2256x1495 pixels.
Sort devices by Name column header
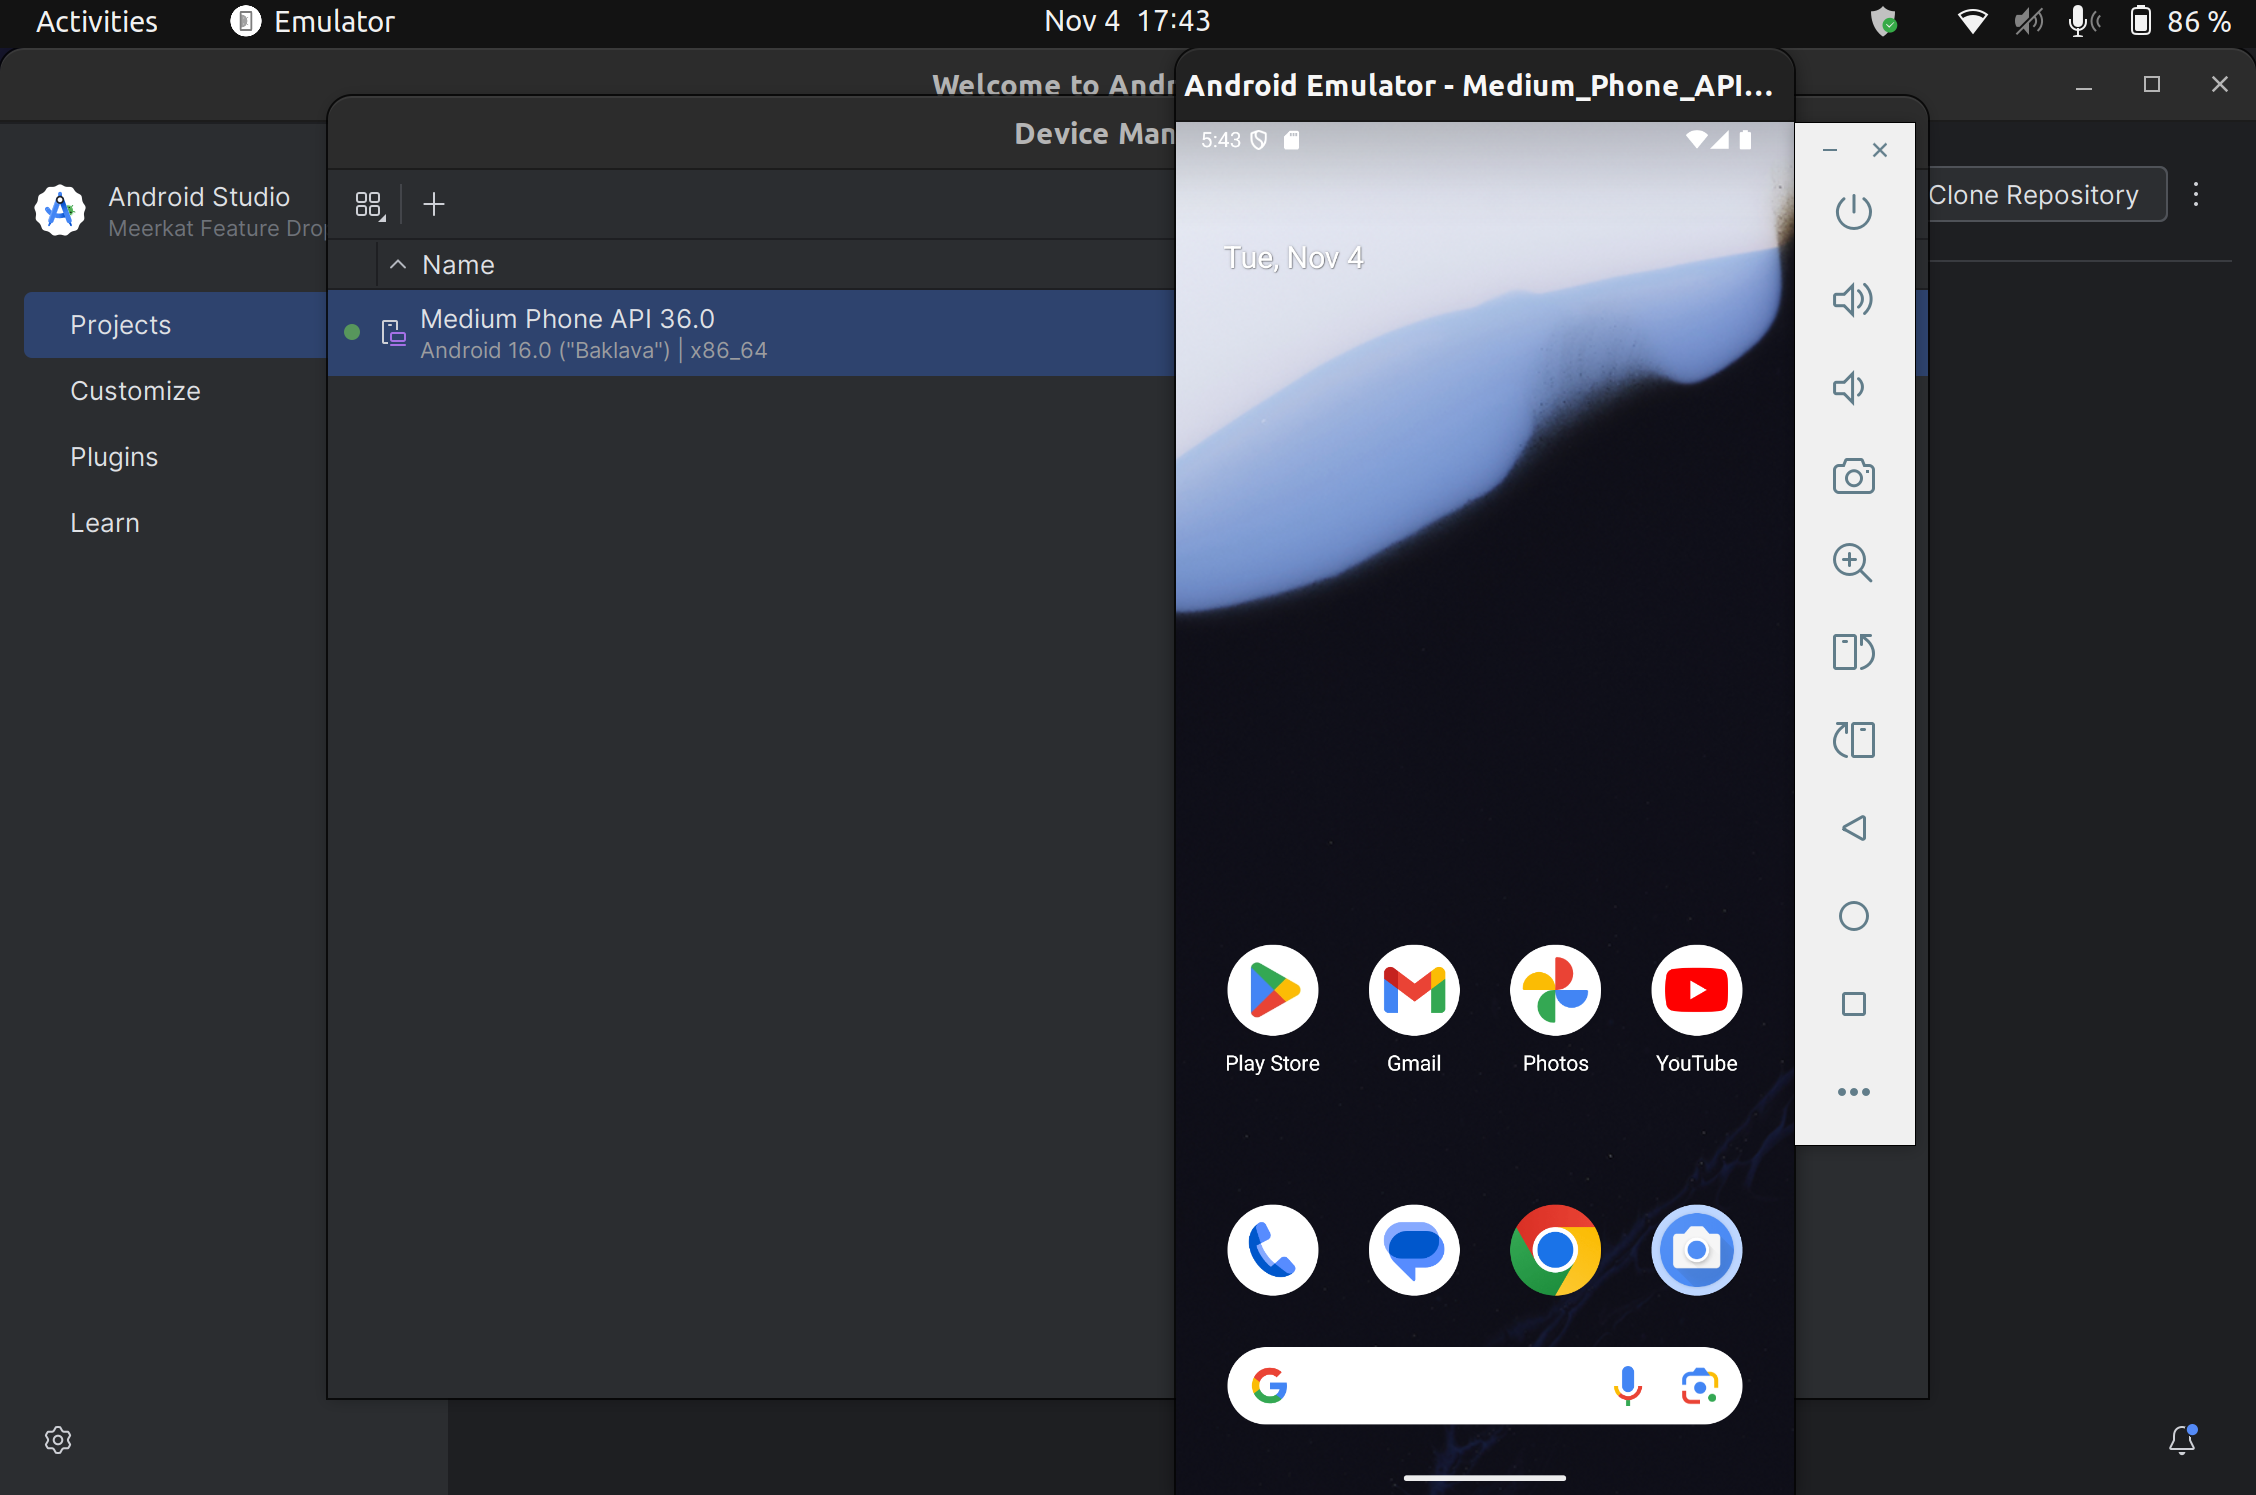tap(458, 265)
